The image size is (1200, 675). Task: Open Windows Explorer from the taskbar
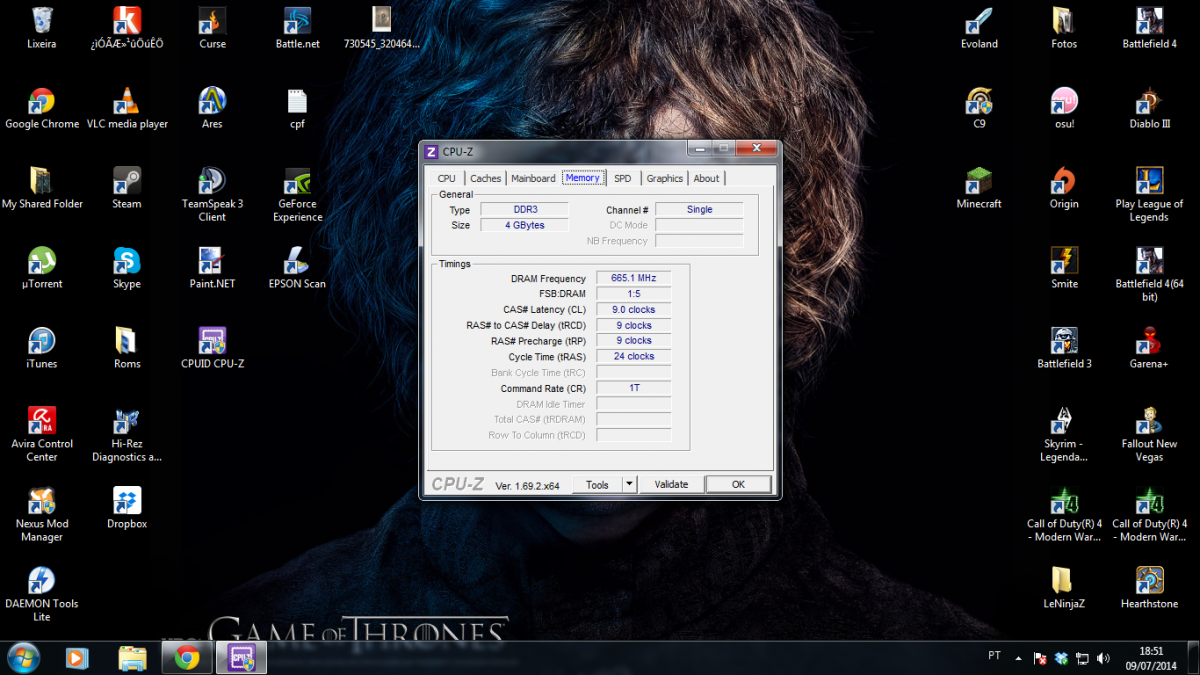pyautogui.click(x=132, y=657)
